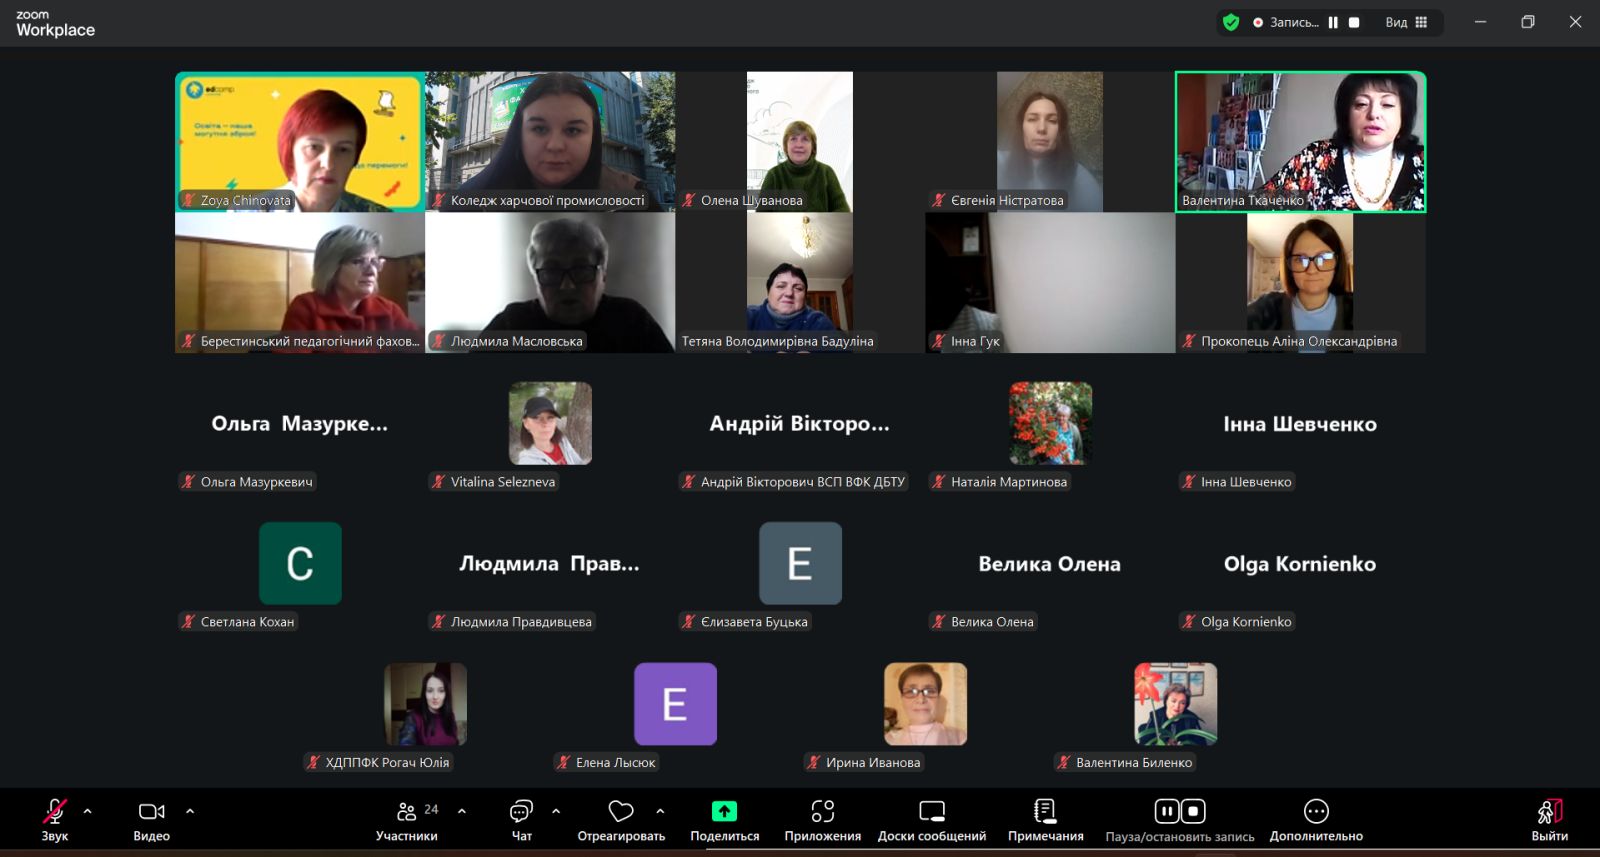This screenshot has height=857, width=1600.
Task: Expand audio options arrow next to Звук
Action: (x=88, y=811)
